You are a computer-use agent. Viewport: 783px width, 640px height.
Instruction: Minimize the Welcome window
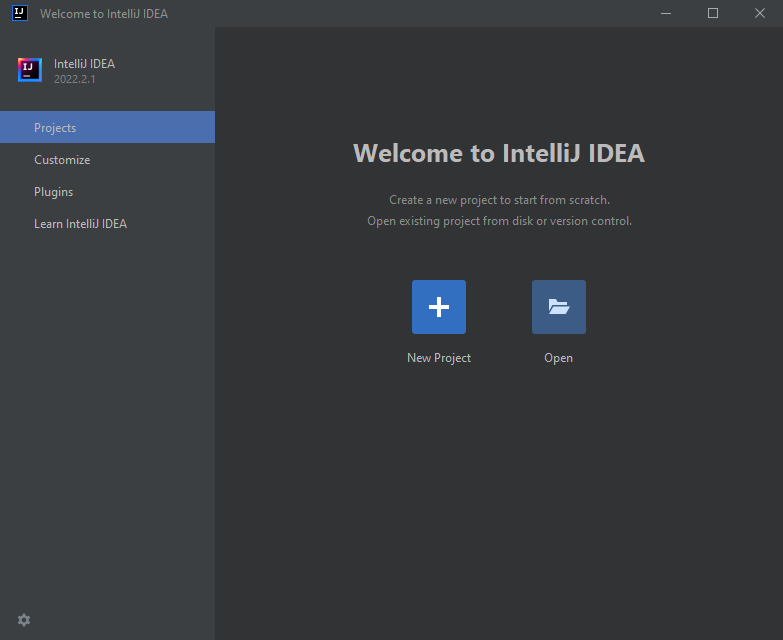pos(666,13)
